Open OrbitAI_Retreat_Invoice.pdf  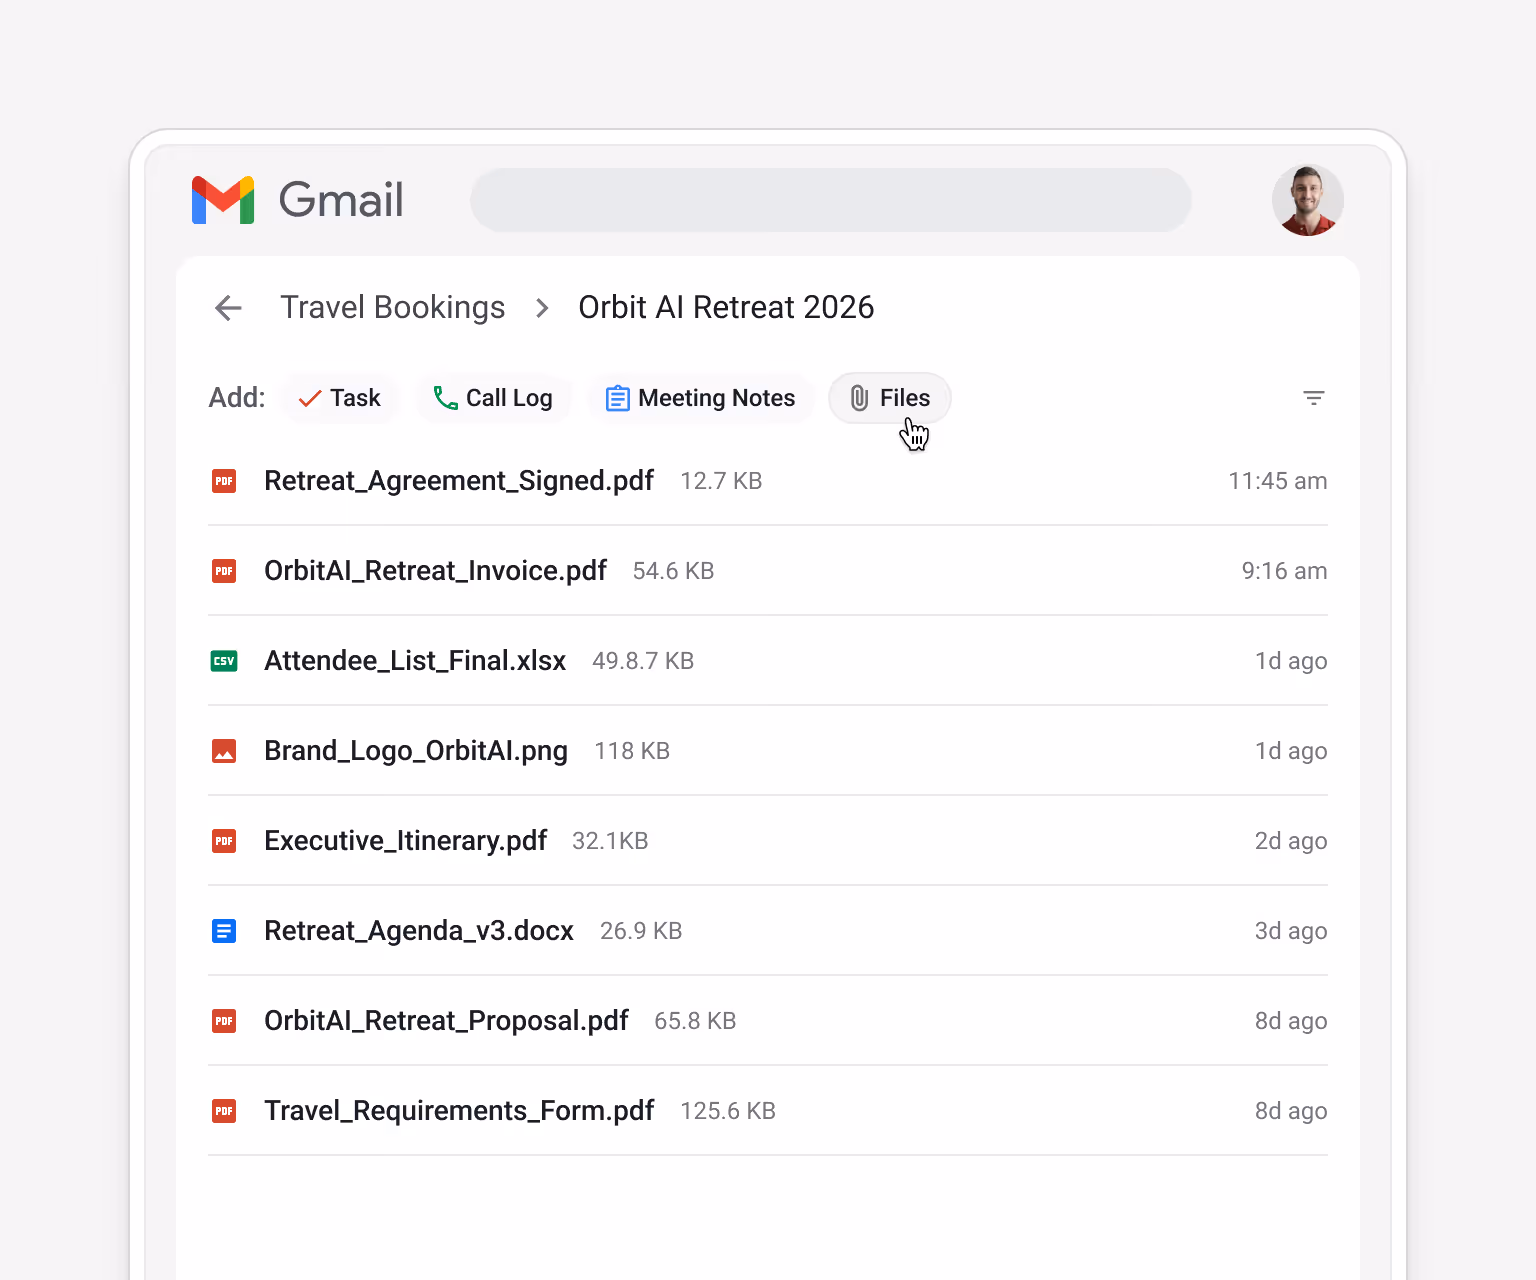tap(435, 571)
